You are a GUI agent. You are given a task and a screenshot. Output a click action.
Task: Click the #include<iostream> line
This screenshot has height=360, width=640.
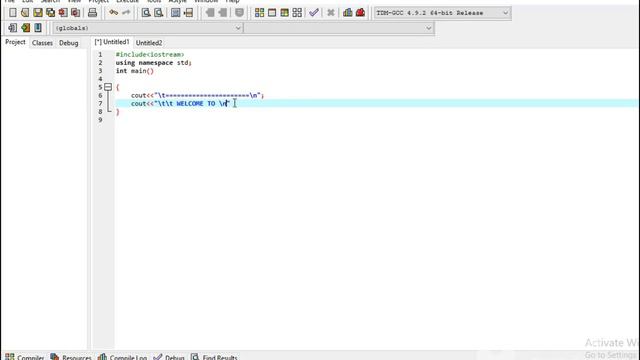150,54
